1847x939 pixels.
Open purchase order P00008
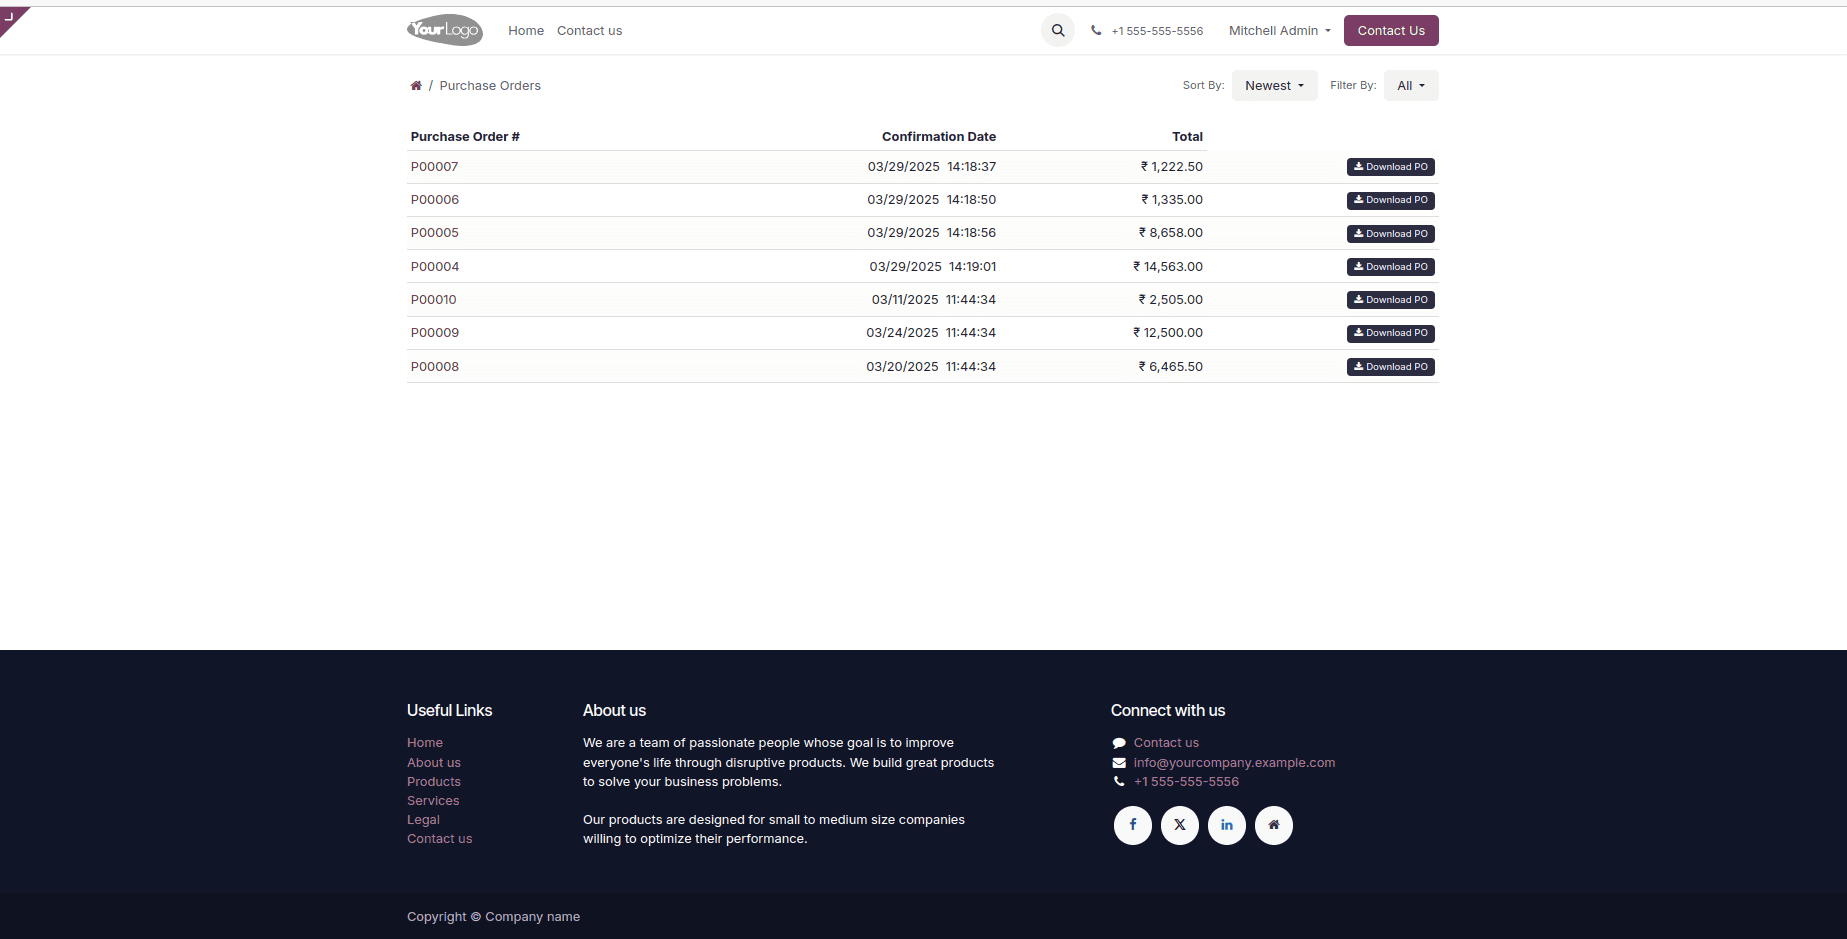[434, 367]
